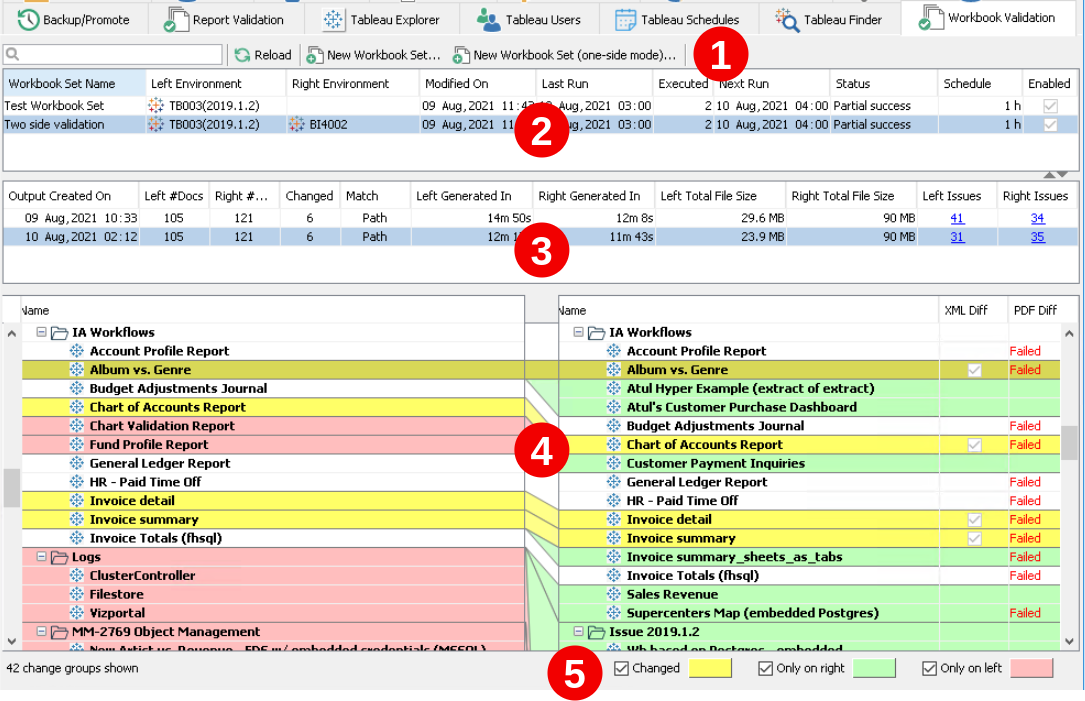This screenshot has width=1085, height=701.
Task: Collapse Issue 2019.1.2 folder on right
Action: point(578,631)
